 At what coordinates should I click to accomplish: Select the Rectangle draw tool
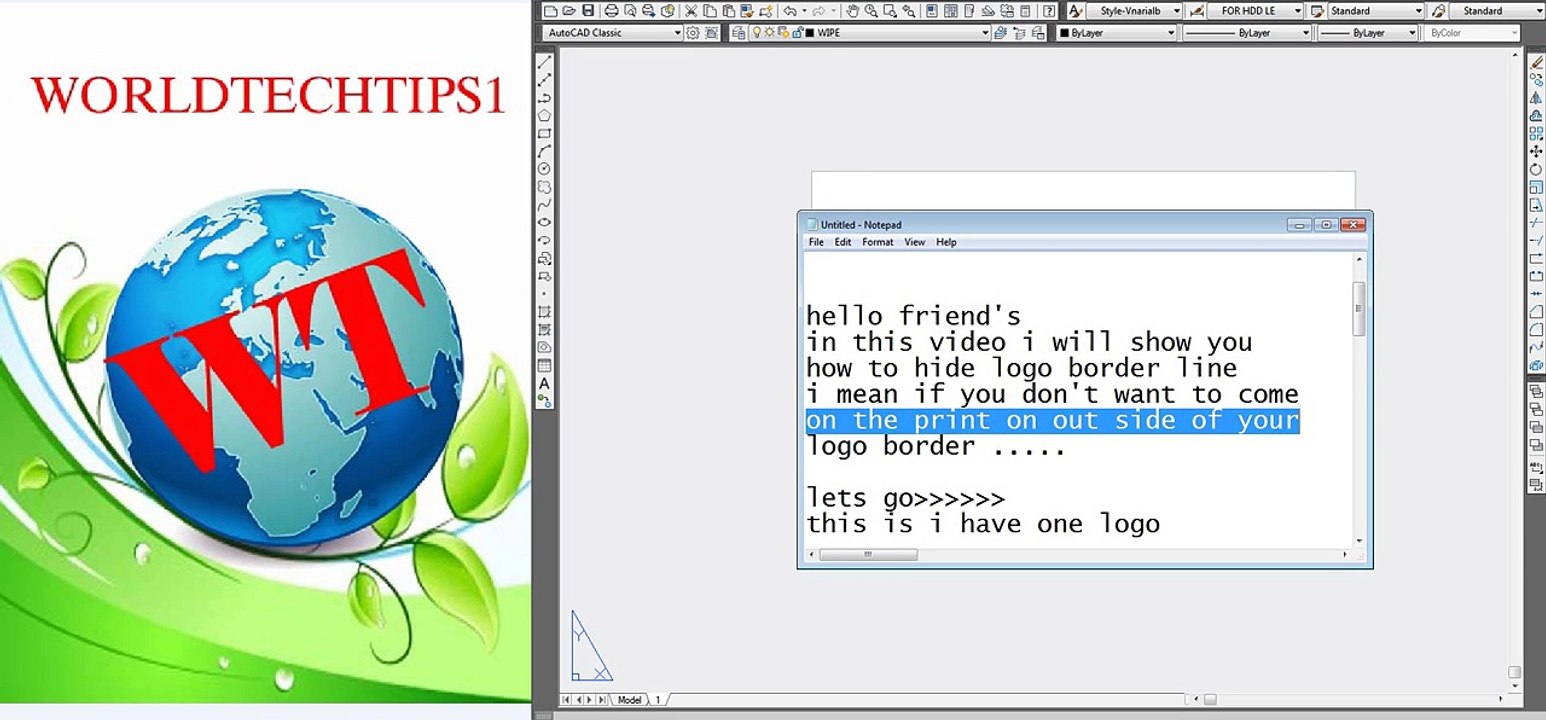[545, 133]
